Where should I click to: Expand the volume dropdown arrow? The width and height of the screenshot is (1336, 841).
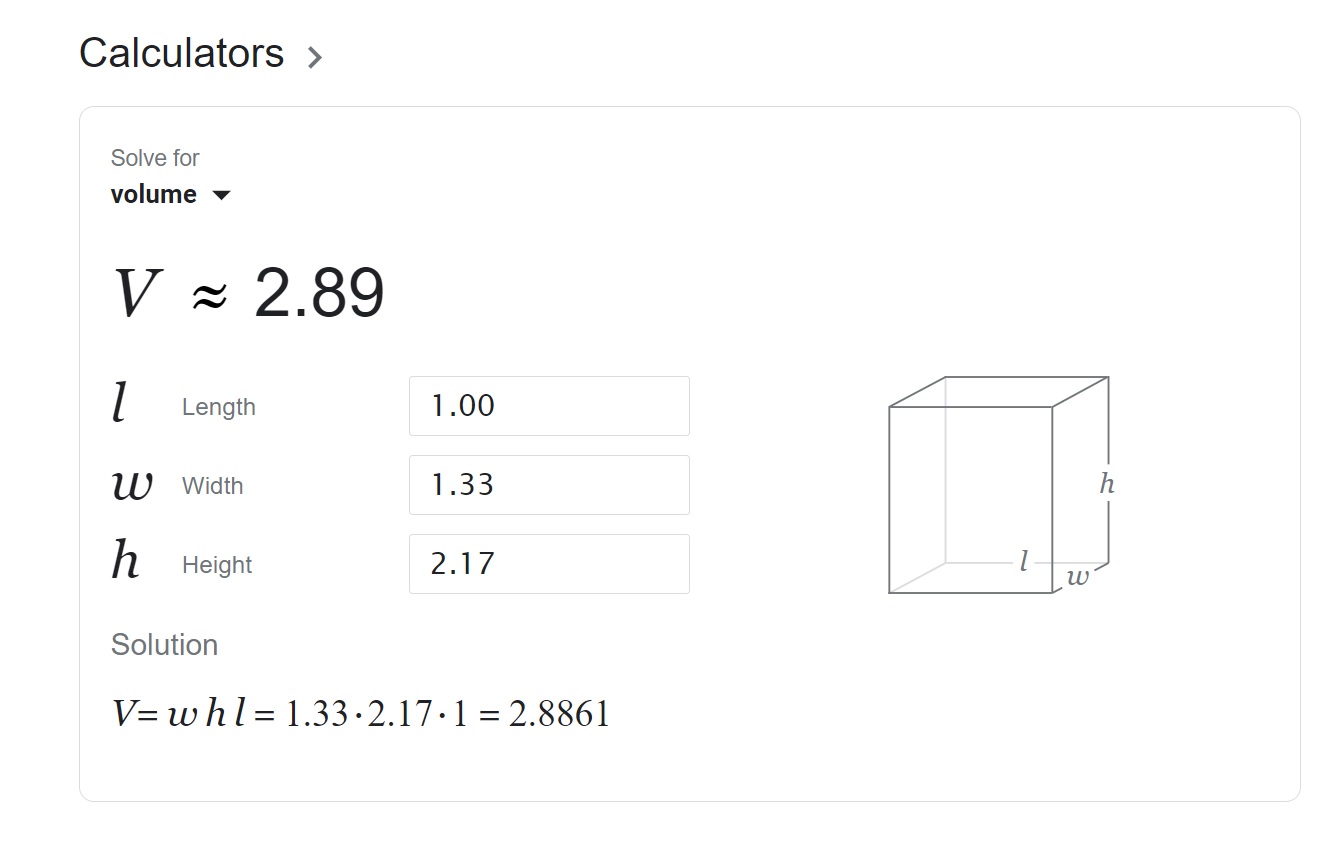[222, 195]
